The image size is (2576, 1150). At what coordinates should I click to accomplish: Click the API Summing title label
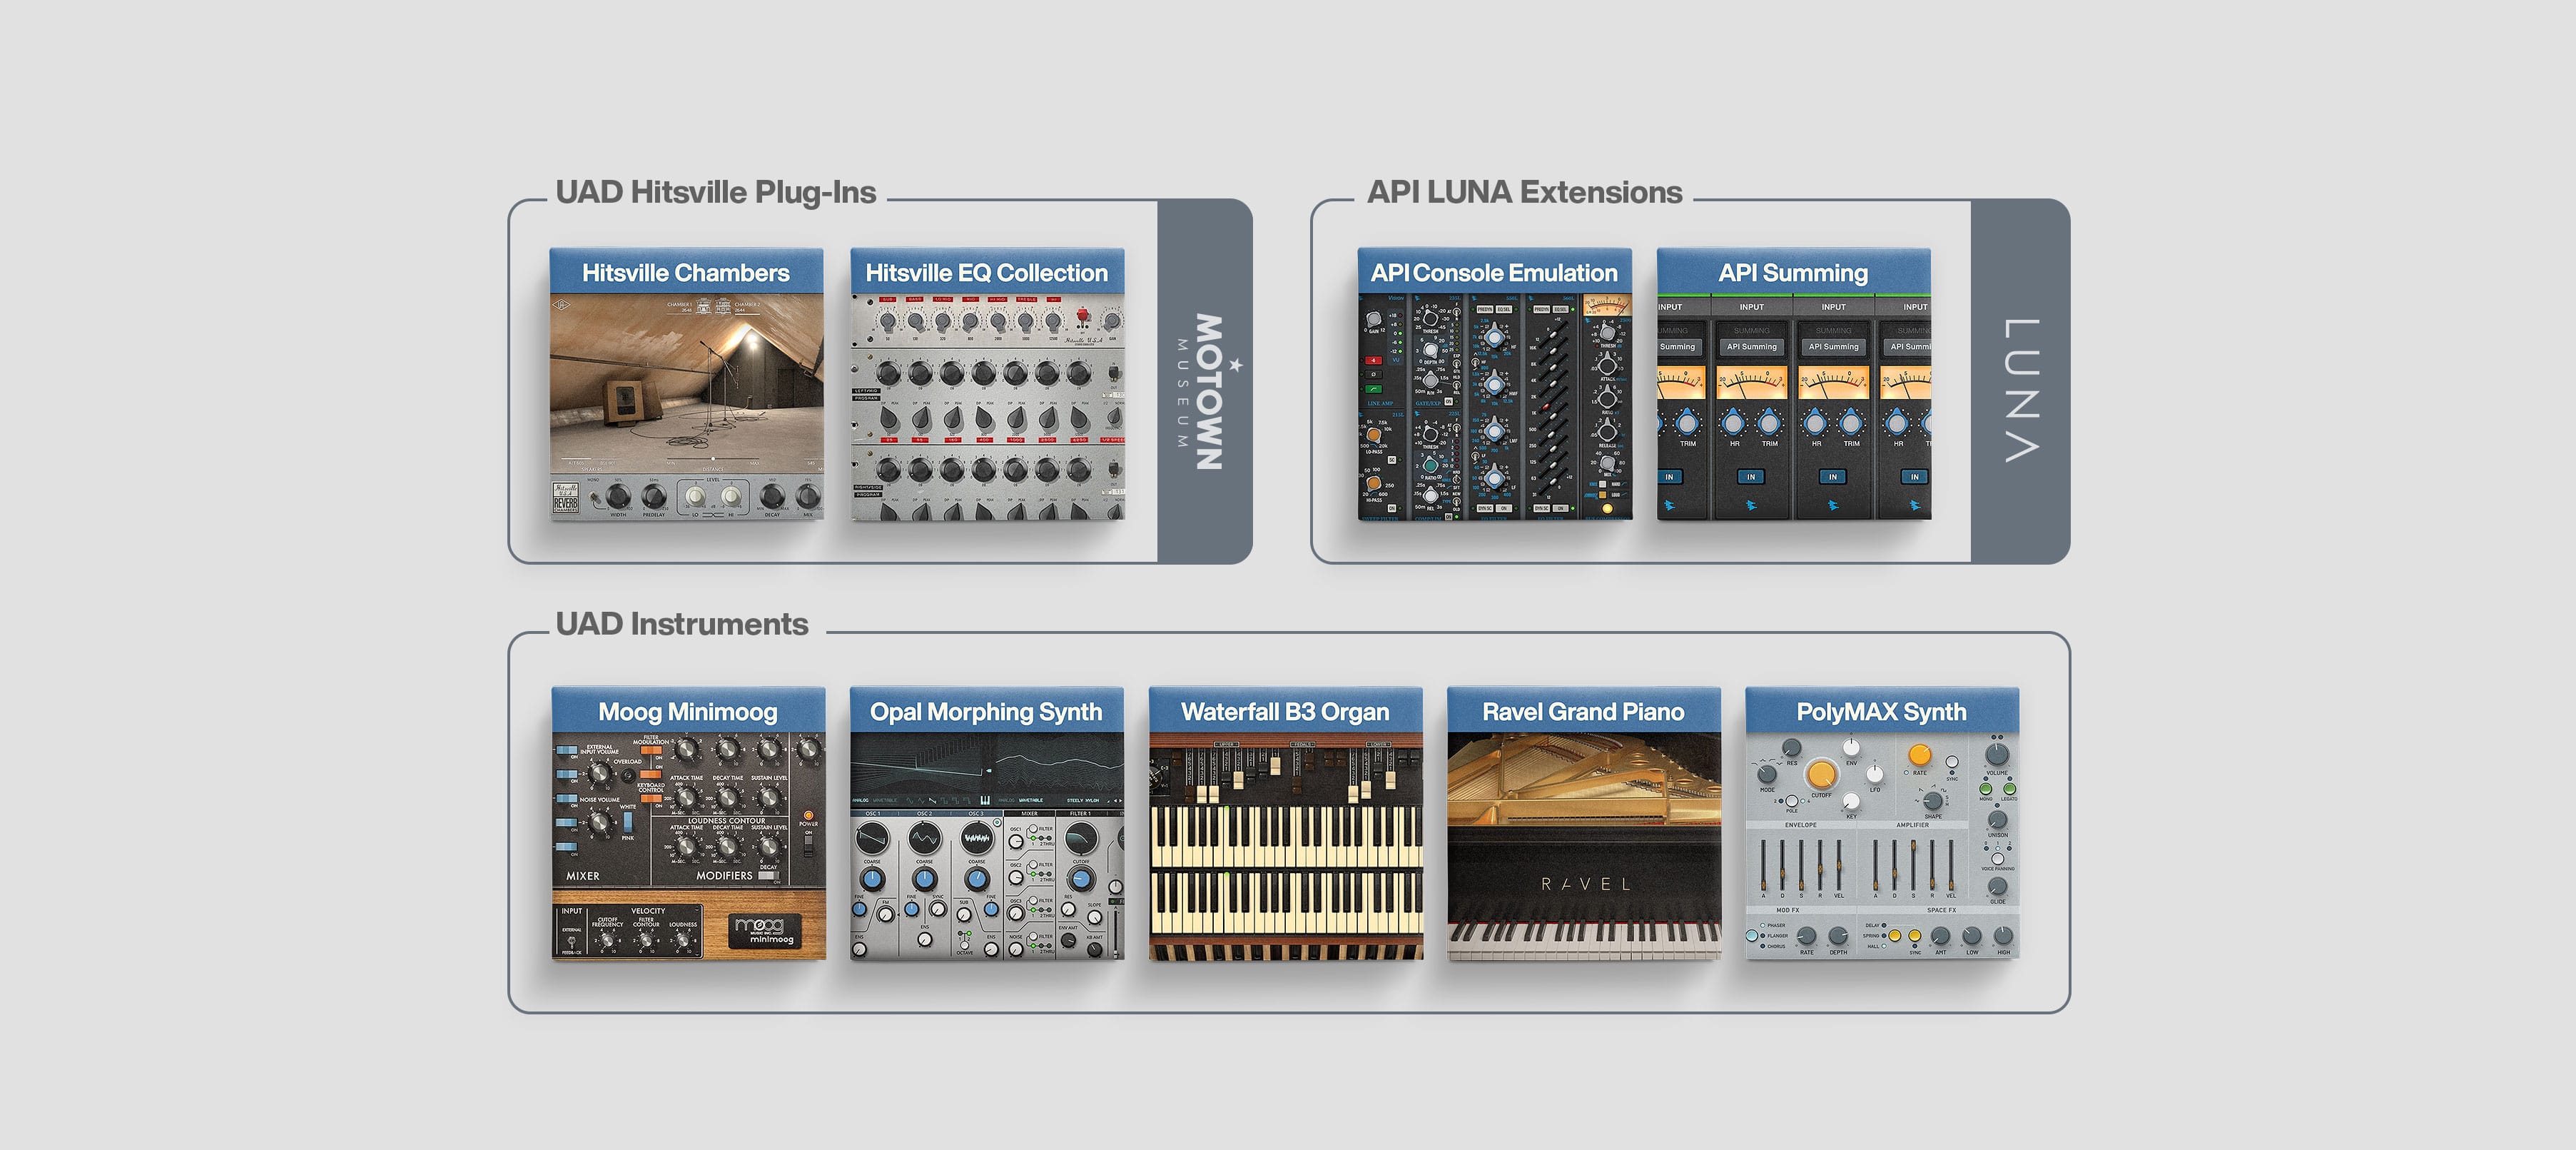tap(1793, 273)
